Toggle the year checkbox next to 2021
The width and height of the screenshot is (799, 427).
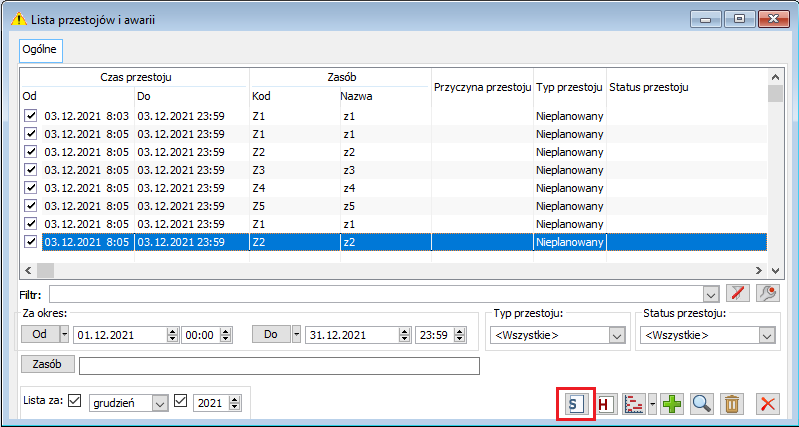(x=180, y=401)
